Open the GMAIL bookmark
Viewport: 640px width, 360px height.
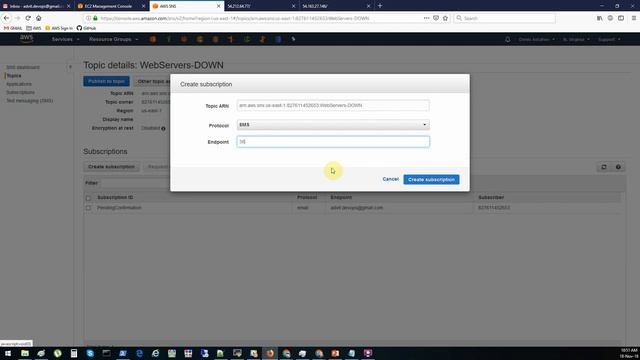pyautogui.click(x=13, y=28)
